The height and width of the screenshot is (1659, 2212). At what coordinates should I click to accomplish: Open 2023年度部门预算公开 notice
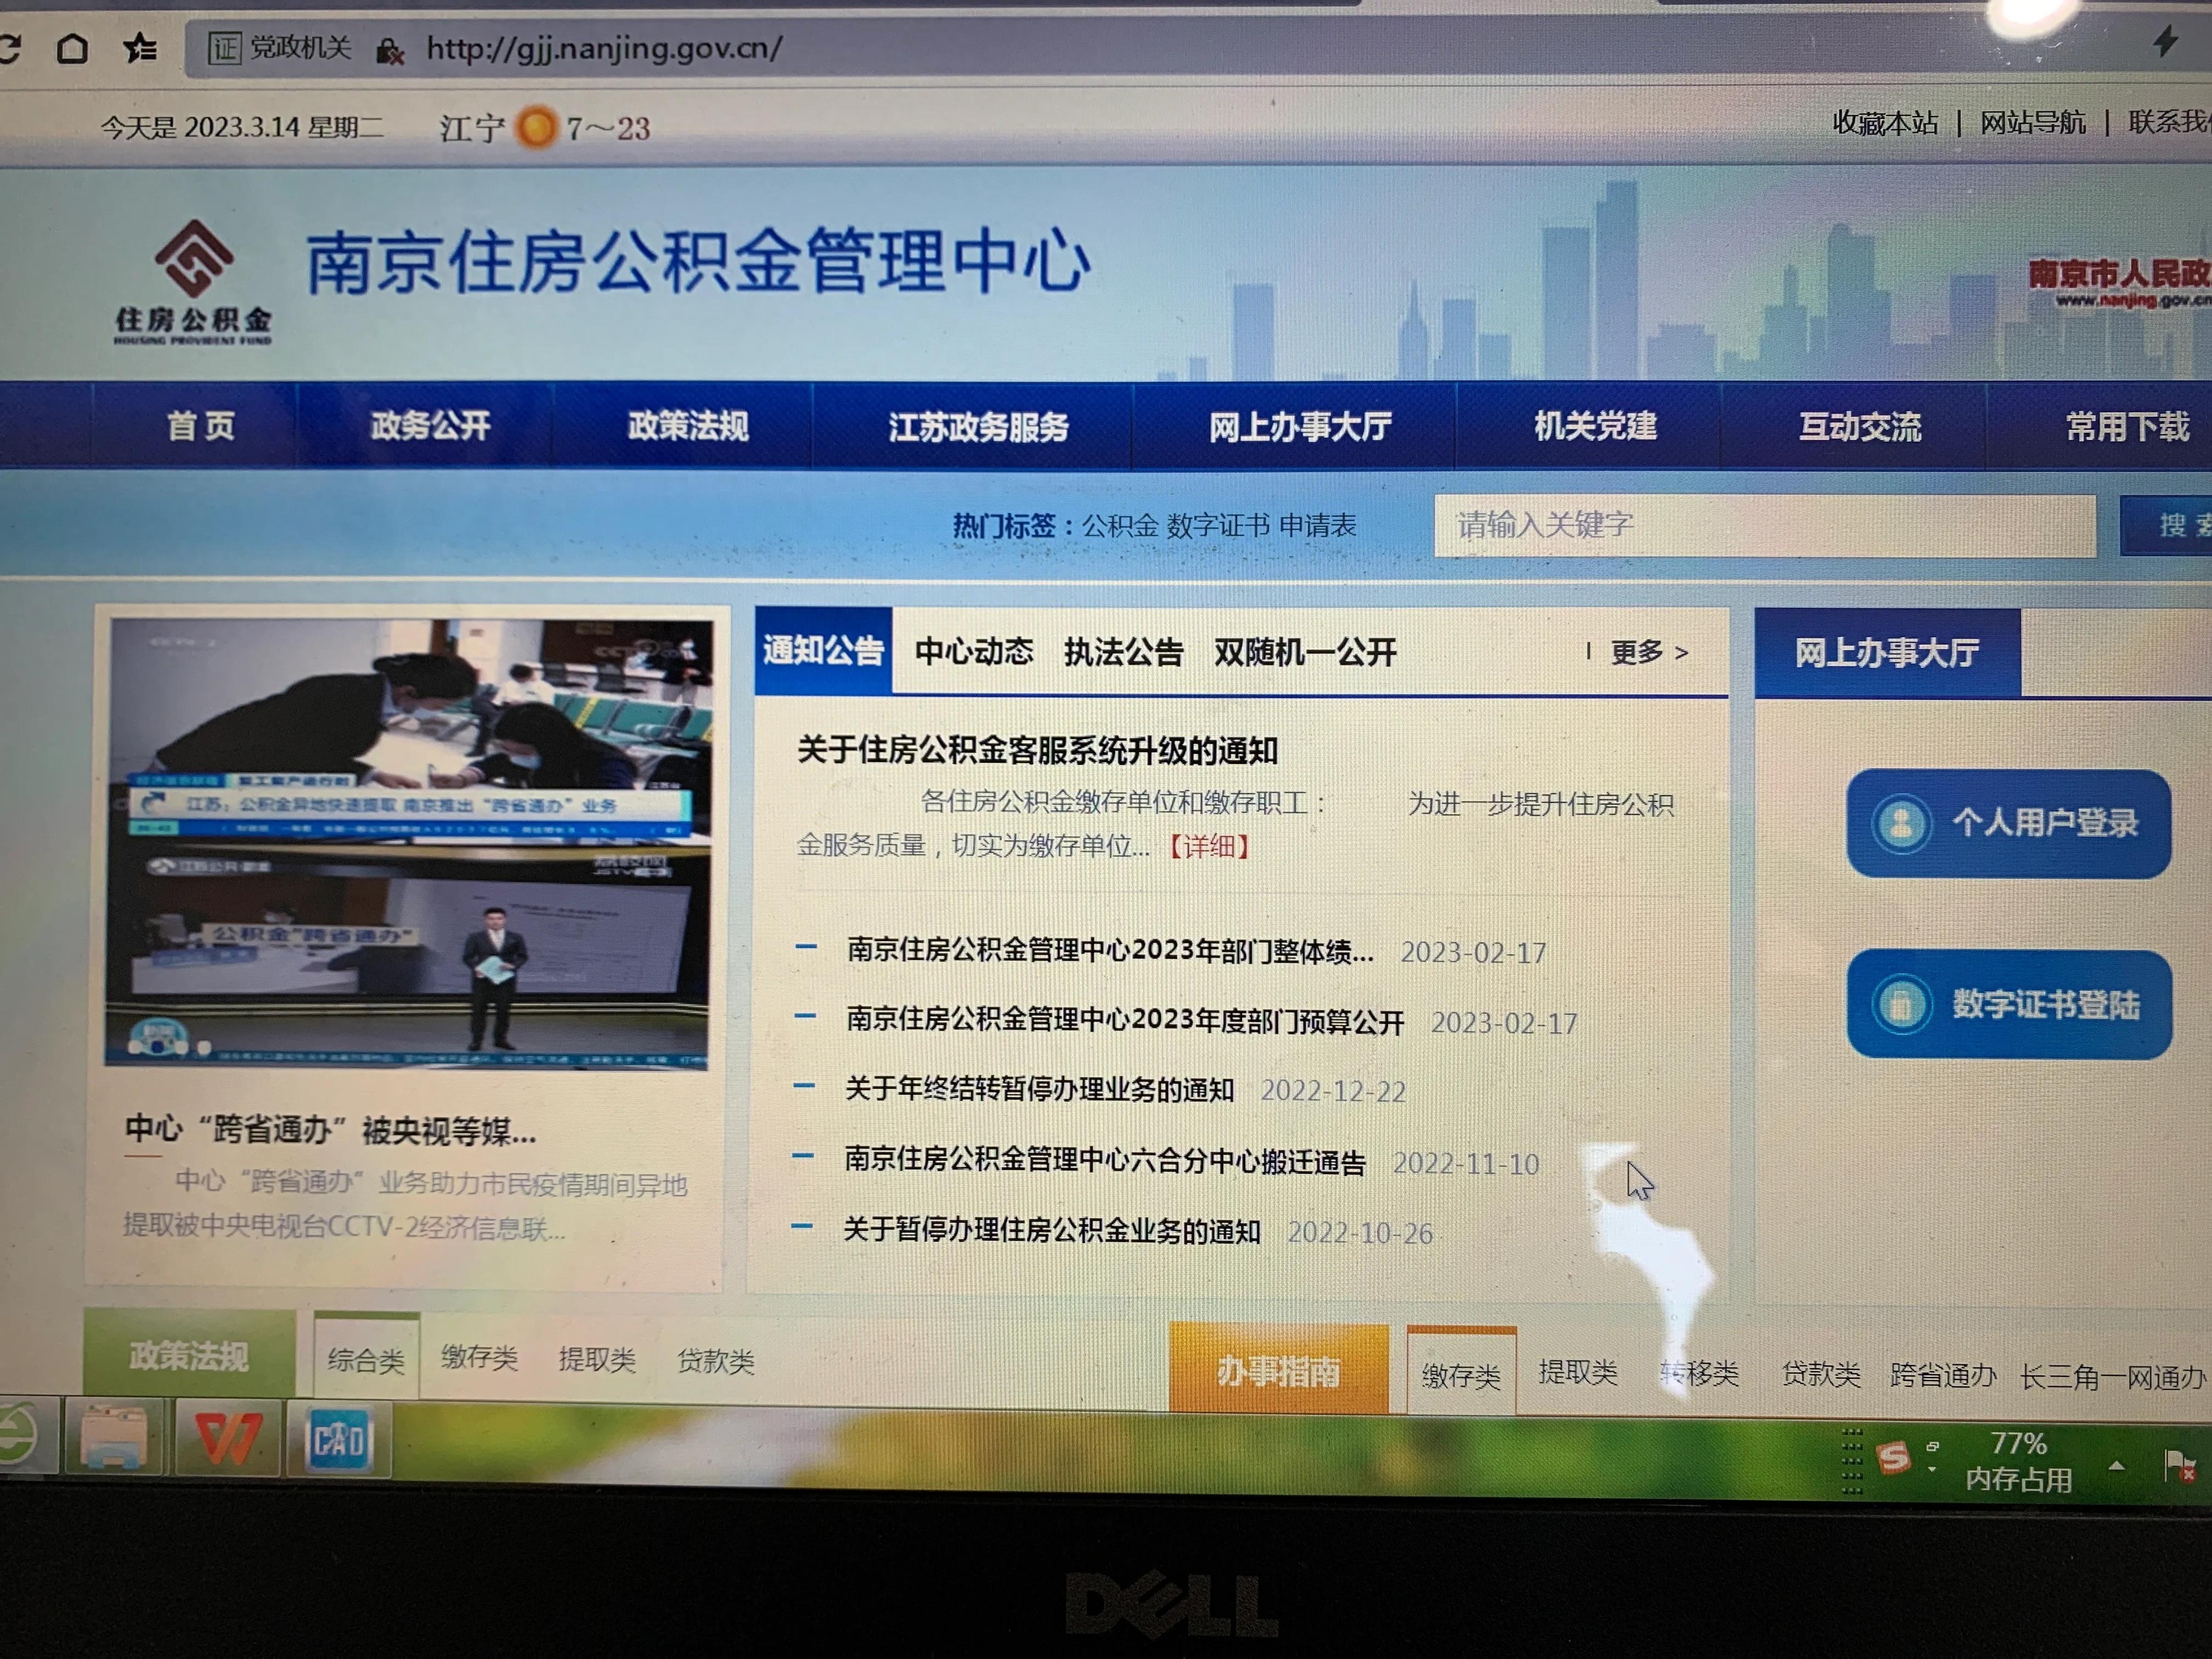point(1125,1021)
